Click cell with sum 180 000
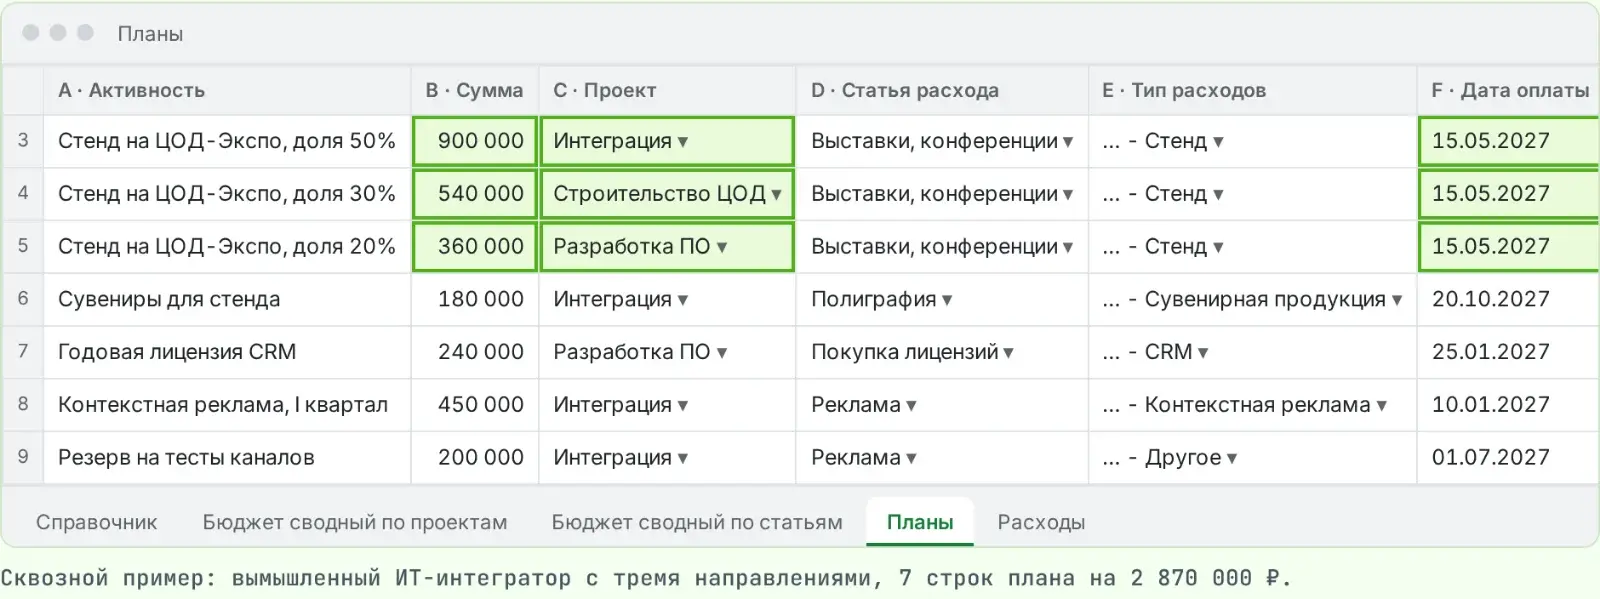This screenshot has height=599, width=1600. [x=475, y=299]
